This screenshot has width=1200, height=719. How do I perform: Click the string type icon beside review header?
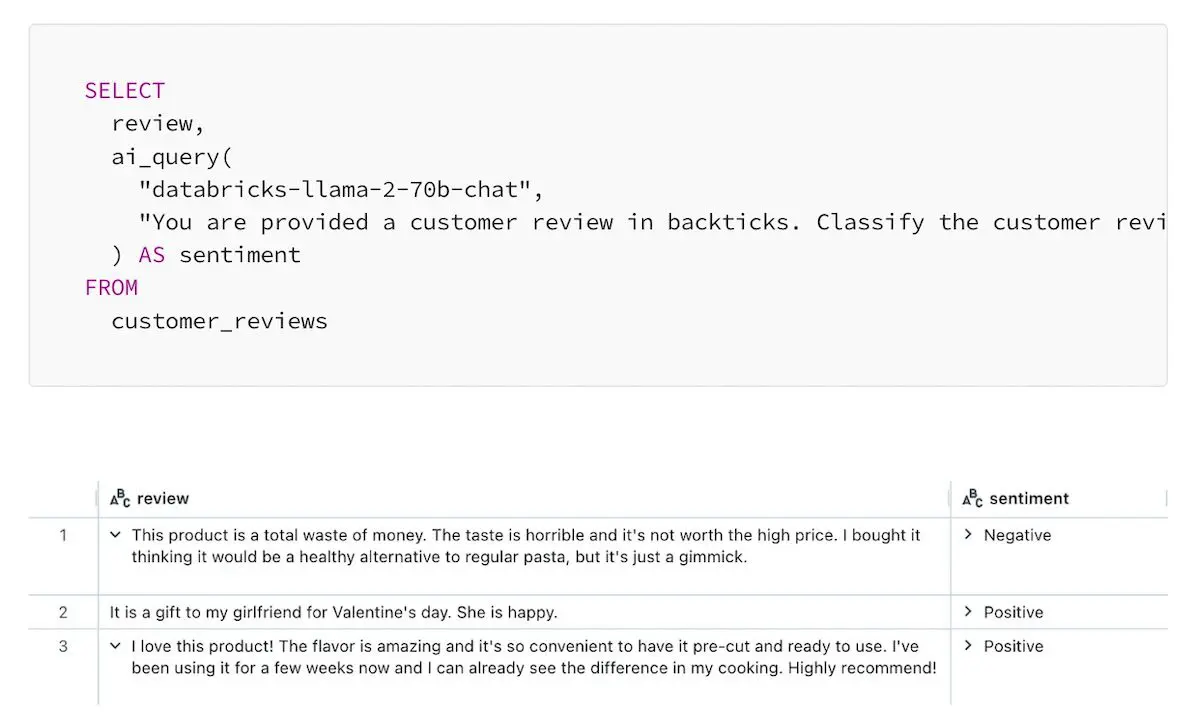(x=117, y=497)
